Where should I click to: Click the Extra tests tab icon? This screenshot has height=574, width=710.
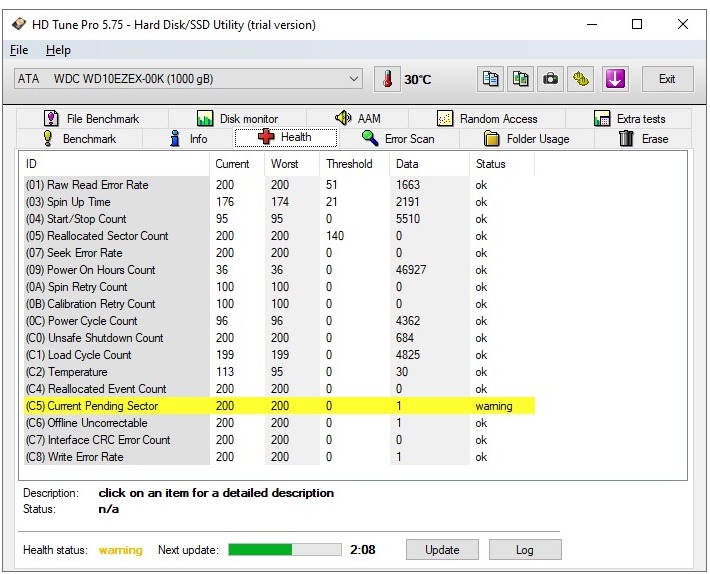pos(602,119)
